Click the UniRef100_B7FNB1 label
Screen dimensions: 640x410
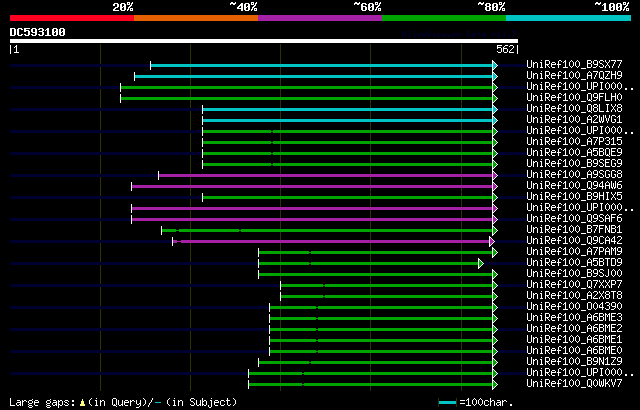point(574,230)
